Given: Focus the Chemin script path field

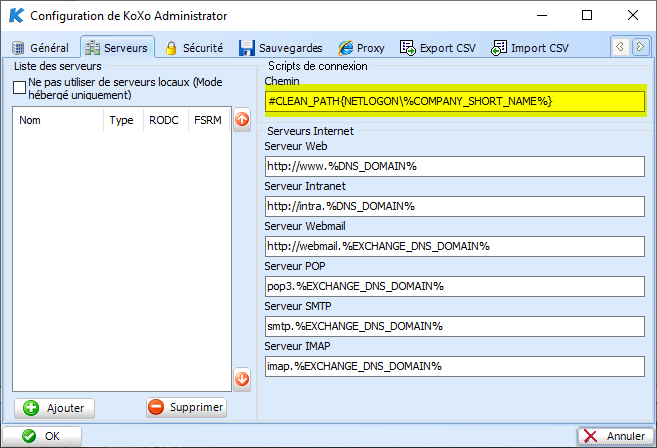Looking at the screenshot, I should [x=455, y=101].
